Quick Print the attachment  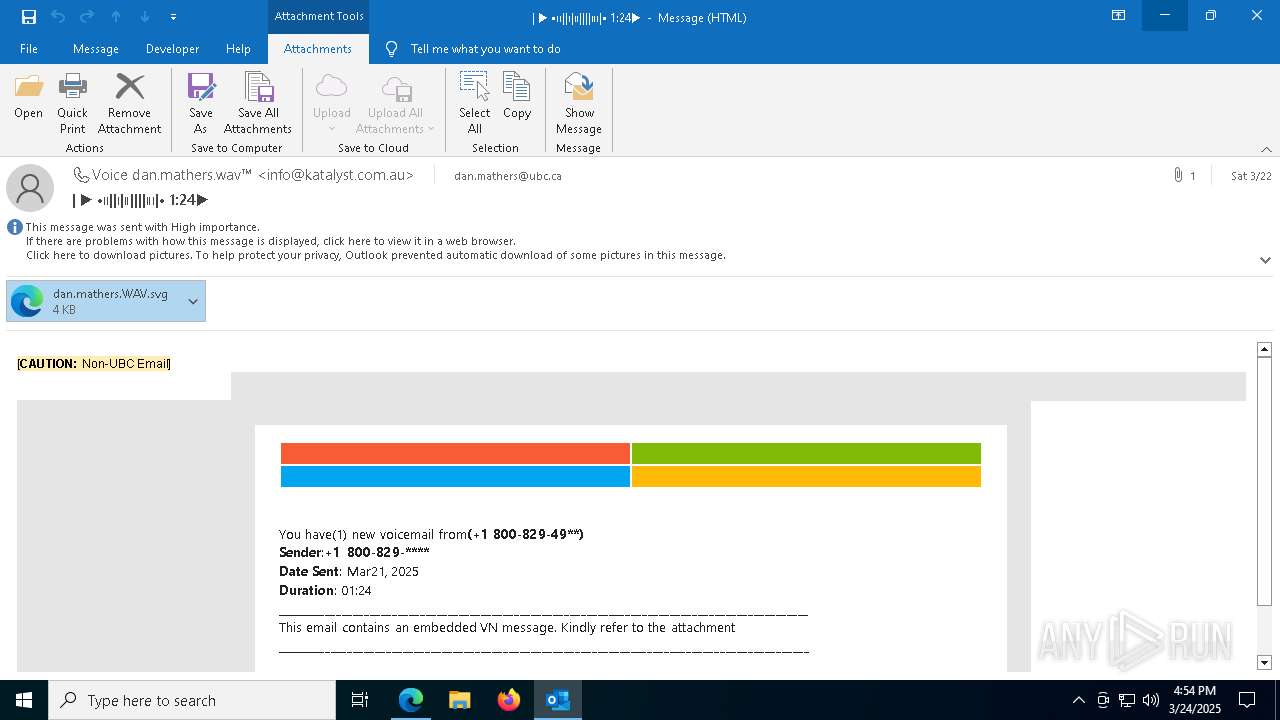[72, 103]
